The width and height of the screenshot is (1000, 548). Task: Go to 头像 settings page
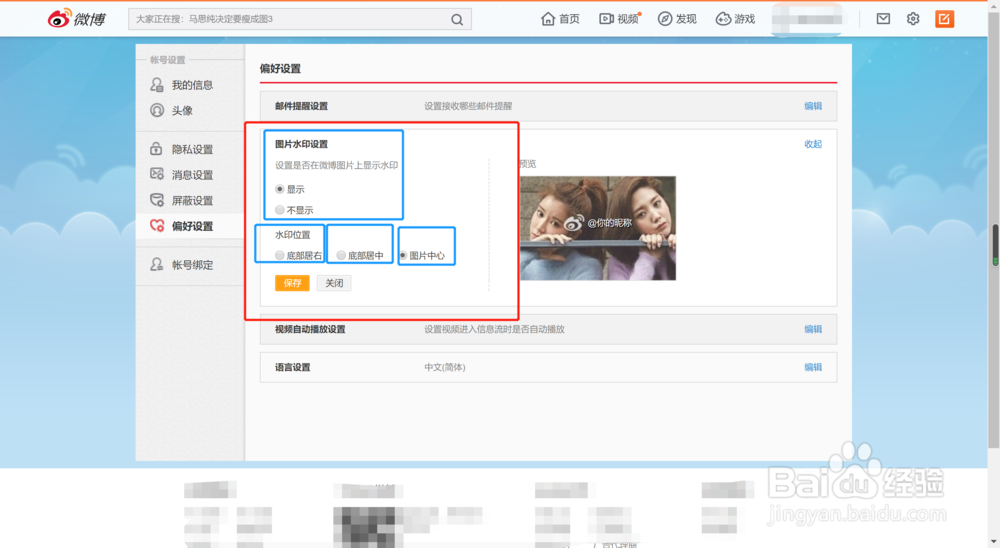coord(182,110)
